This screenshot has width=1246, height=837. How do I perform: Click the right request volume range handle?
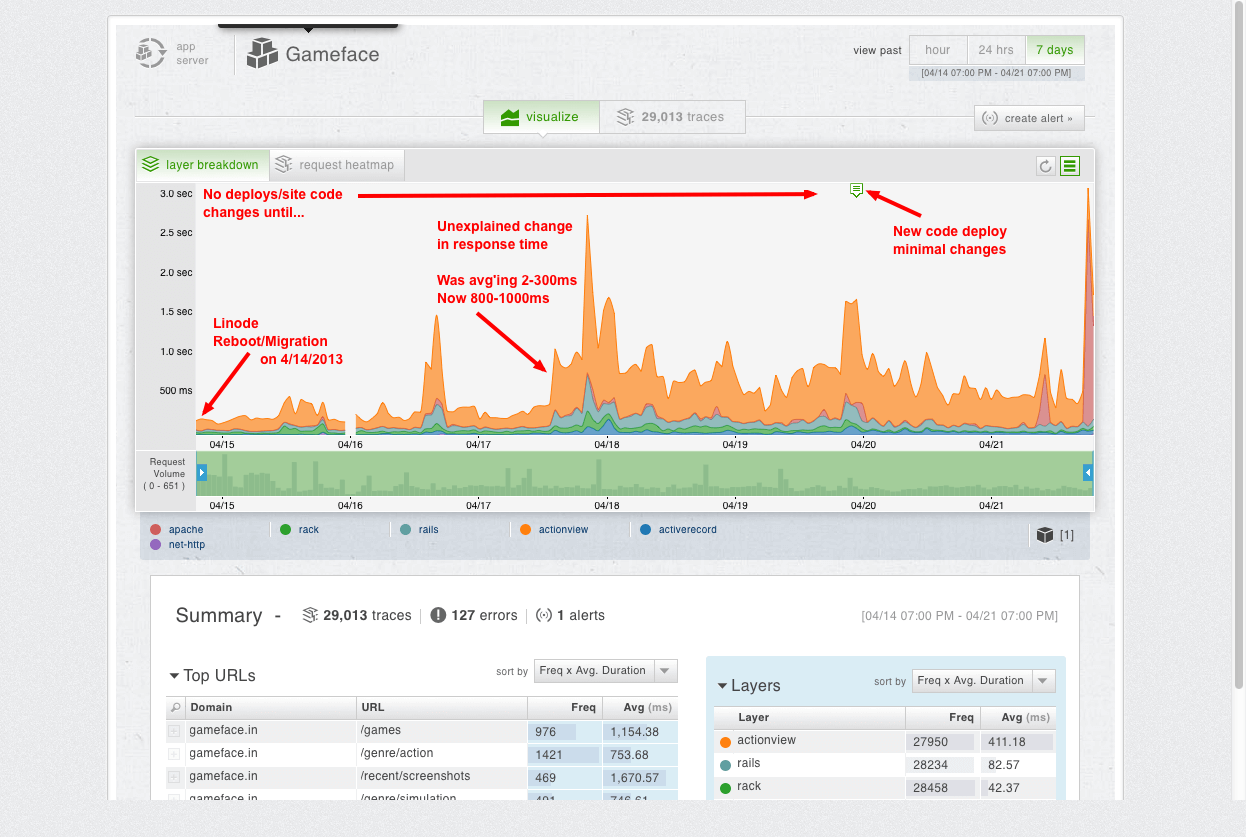pos(1088,472)
